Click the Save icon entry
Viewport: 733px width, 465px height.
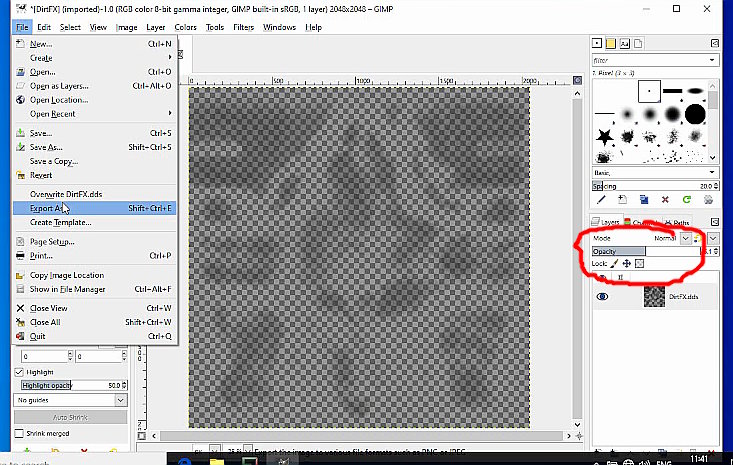[20, 133]
